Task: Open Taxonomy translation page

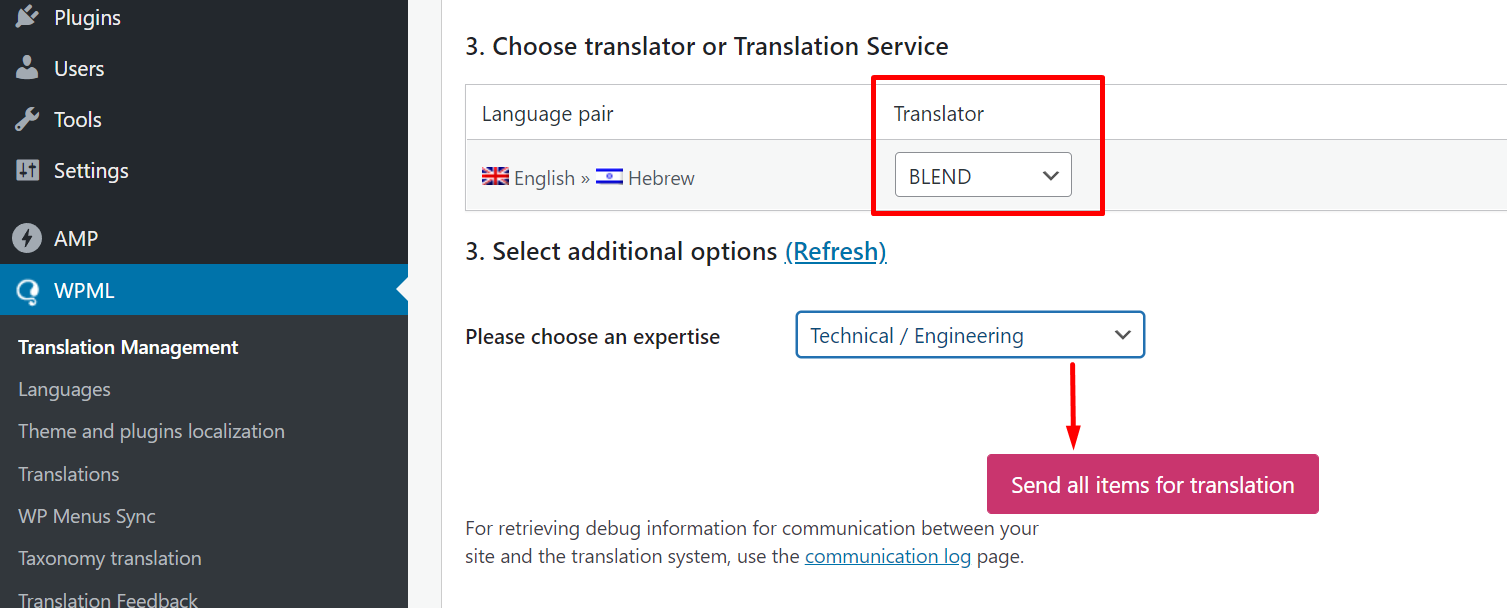Action: (110, 558)
